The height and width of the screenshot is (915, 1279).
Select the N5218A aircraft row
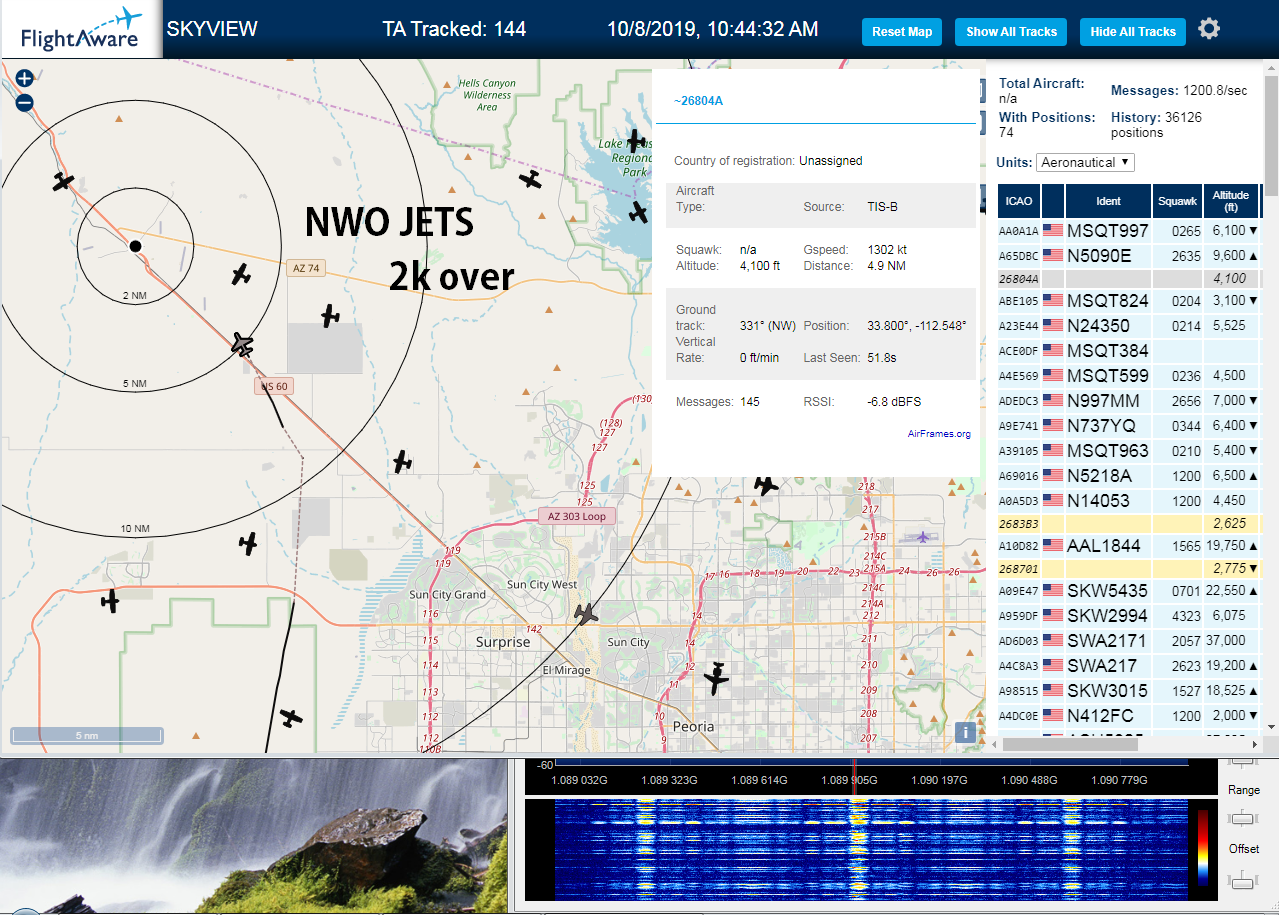coord(1130,476)
